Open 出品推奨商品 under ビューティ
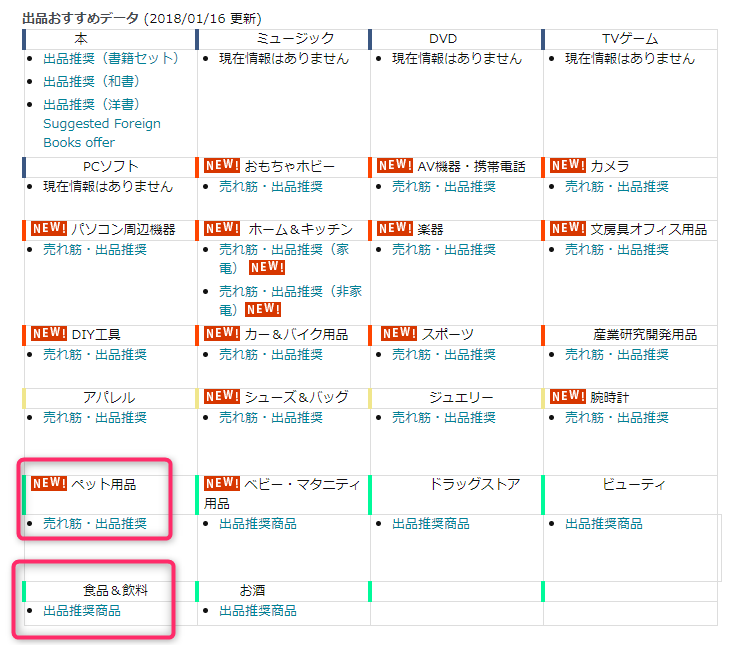The image size is (752, 645). (604, 523)
